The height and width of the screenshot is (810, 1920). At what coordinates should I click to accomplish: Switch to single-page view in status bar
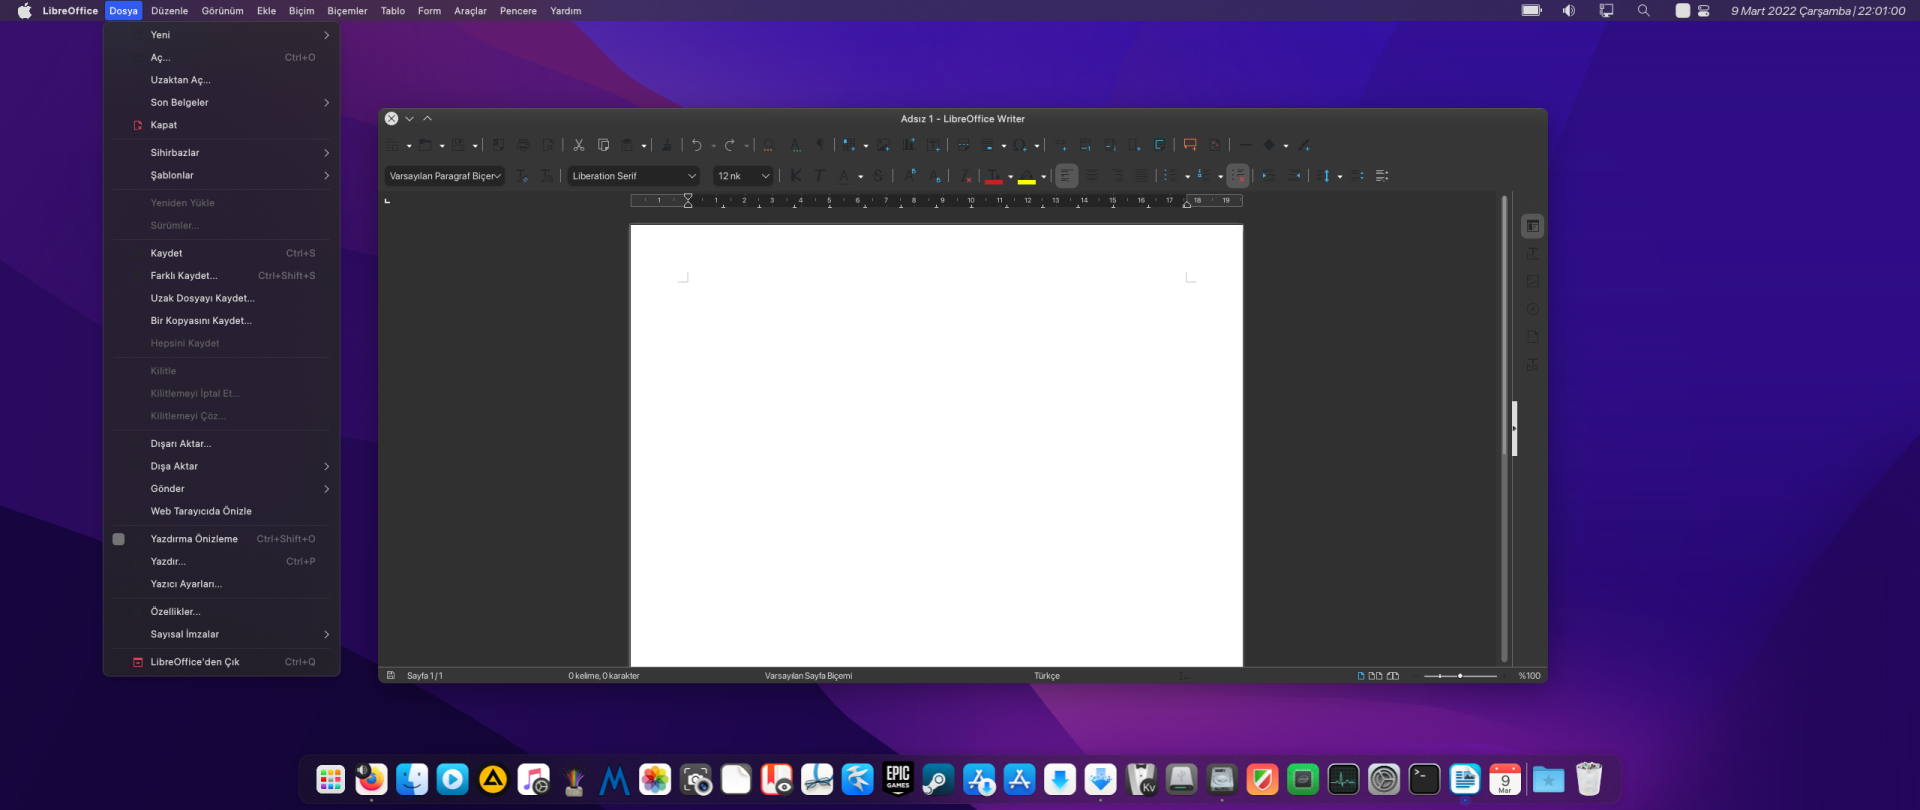tap(1361, 676)
